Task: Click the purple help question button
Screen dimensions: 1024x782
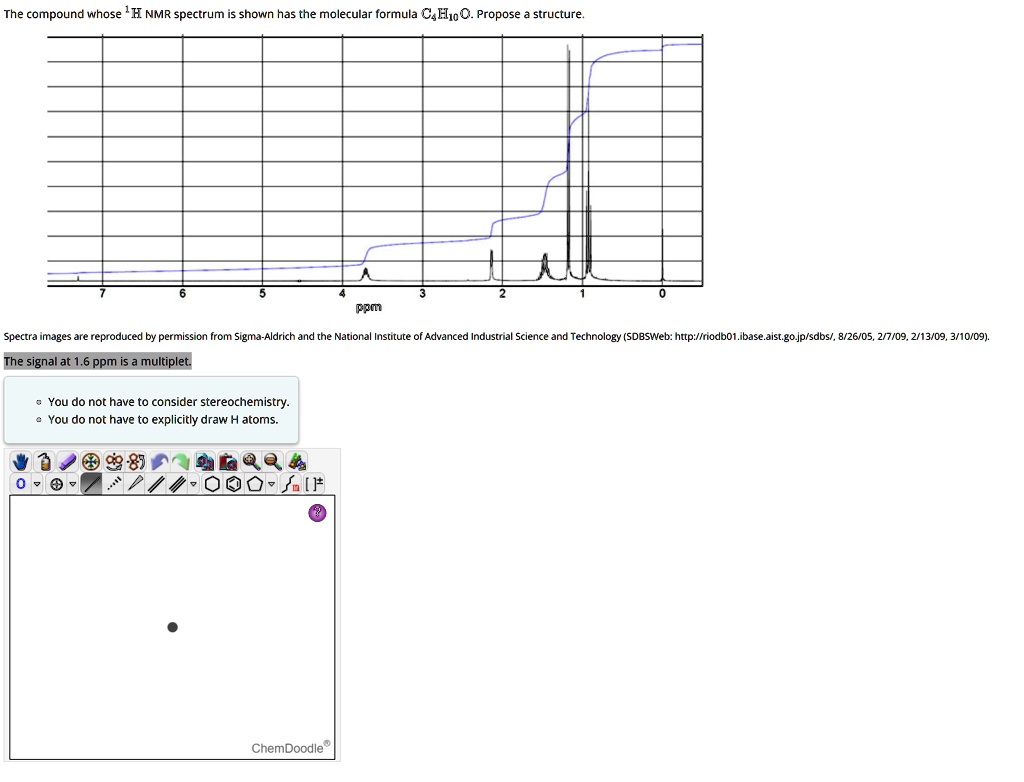Action: 317,513
